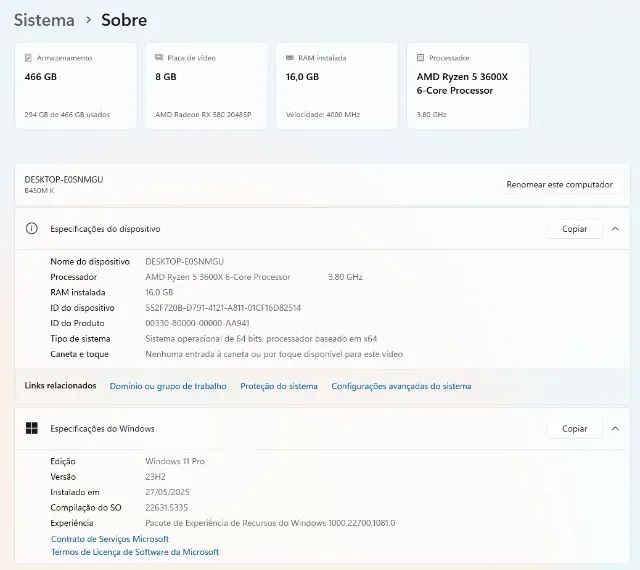Open Proteção do sistema link
The width and height of the screenshot is (640, 570).
[279, 386]
